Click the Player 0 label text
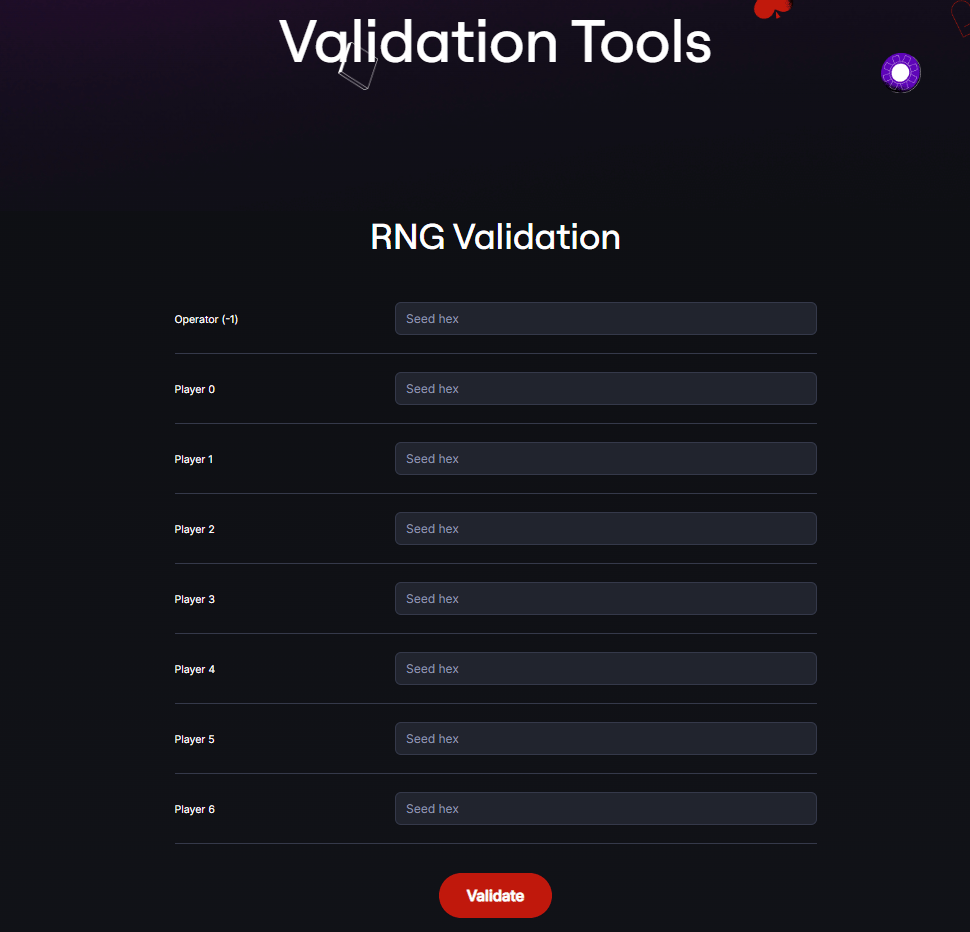Screen dimensions: 970x932 (x=194, y=390)
